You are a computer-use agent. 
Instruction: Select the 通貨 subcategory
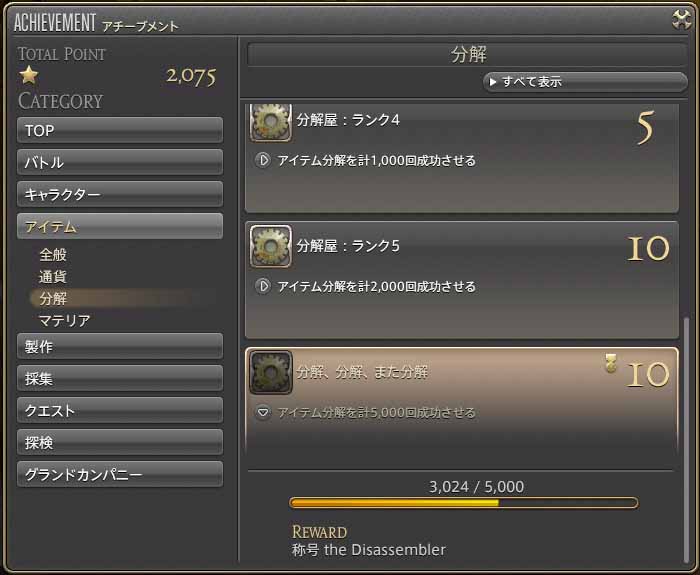pyautogui.click(x=53, y=277)
